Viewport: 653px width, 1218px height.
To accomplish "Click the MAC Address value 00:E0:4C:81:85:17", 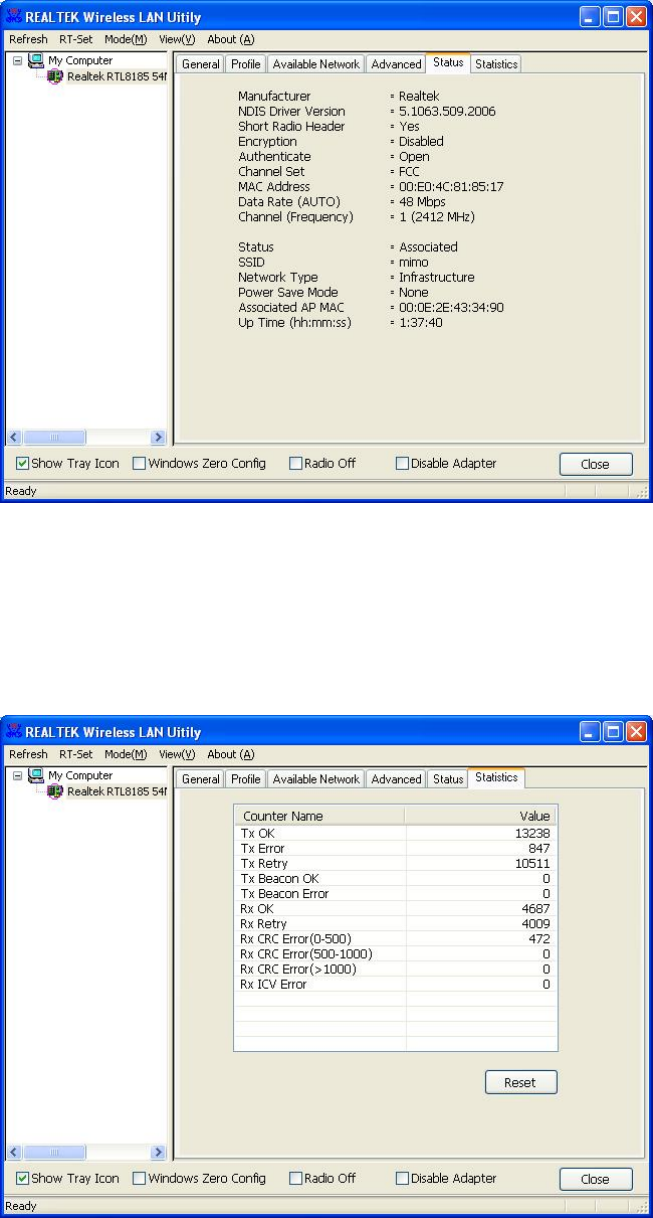I will tap(451, 187).
